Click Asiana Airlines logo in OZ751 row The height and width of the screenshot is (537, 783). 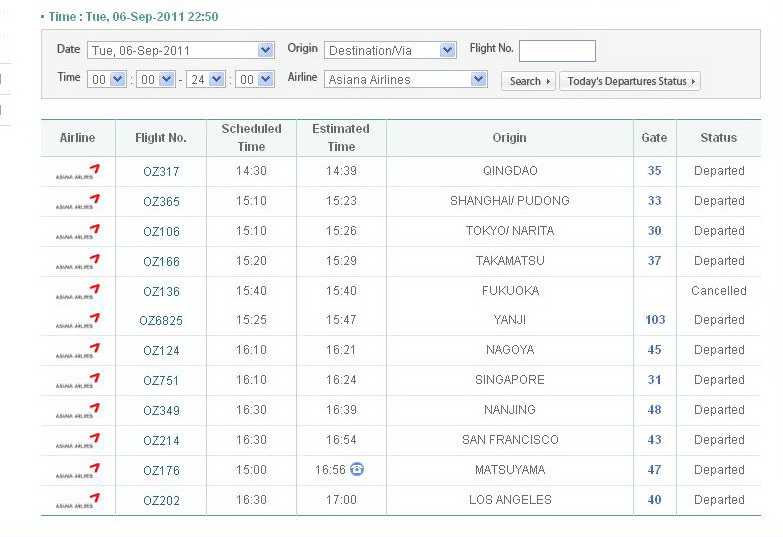(x=78, y=380)
